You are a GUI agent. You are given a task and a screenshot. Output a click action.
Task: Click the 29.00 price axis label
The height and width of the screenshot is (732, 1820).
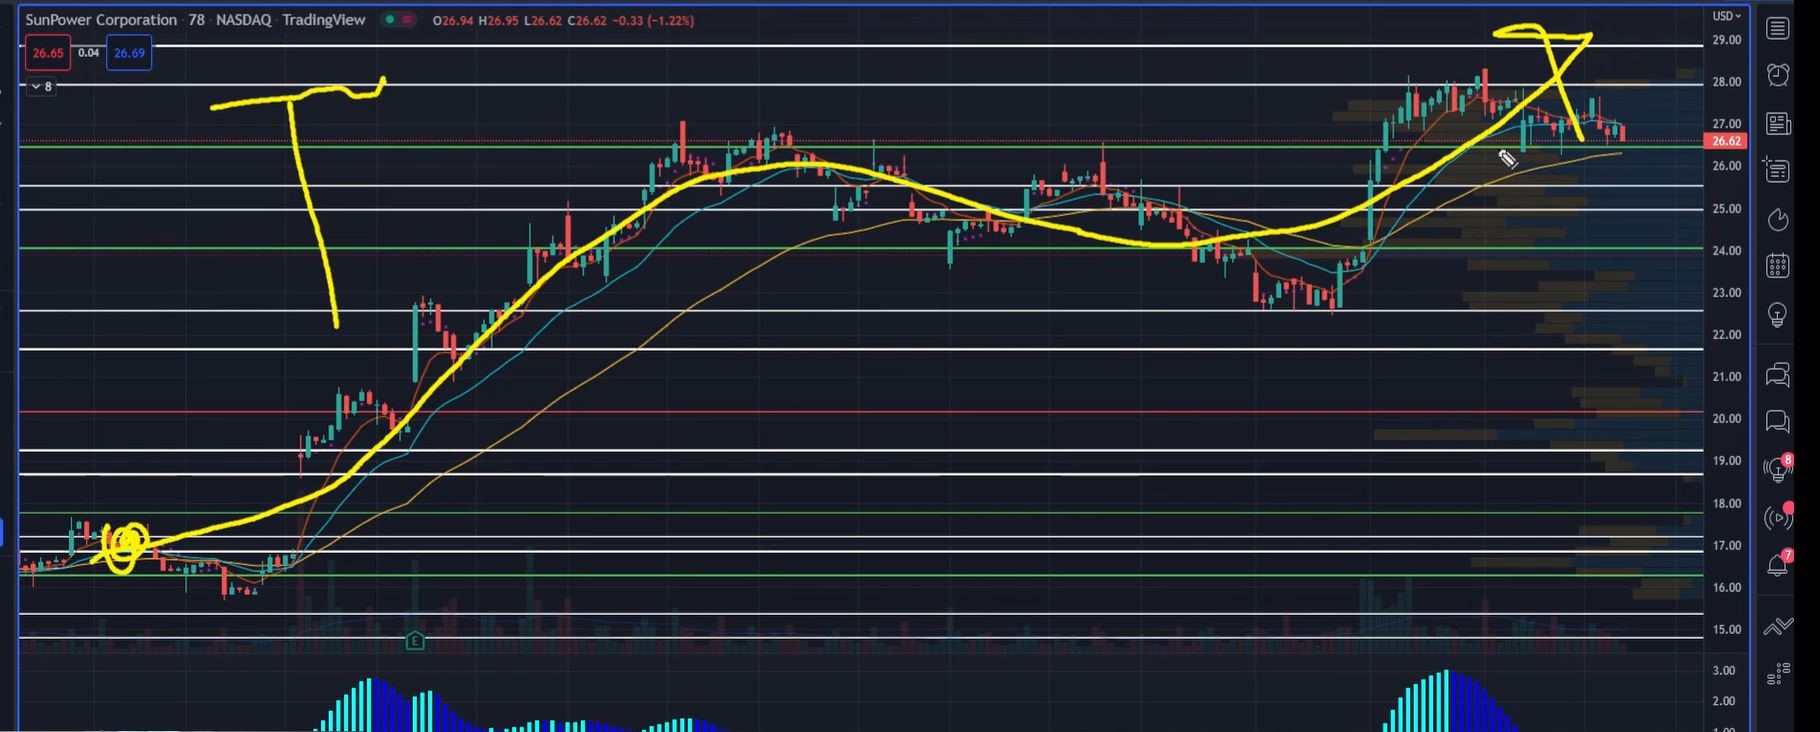coord(1726,40)
